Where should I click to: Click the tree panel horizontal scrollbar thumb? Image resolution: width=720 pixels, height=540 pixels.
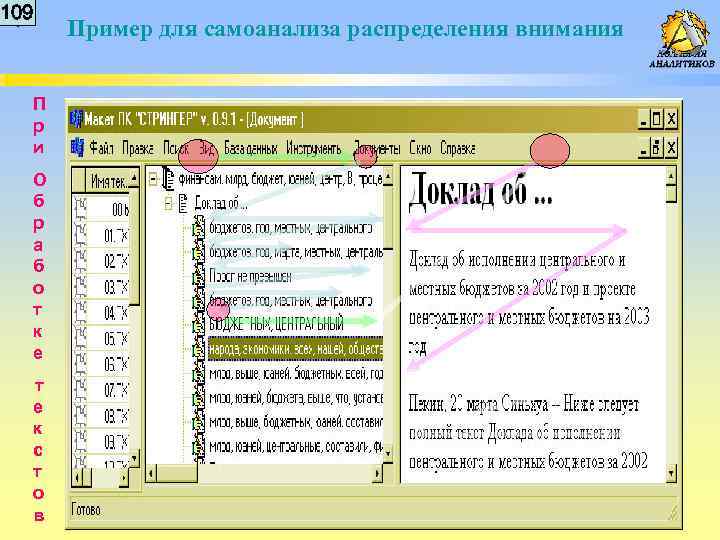click(x=177, y=473)
